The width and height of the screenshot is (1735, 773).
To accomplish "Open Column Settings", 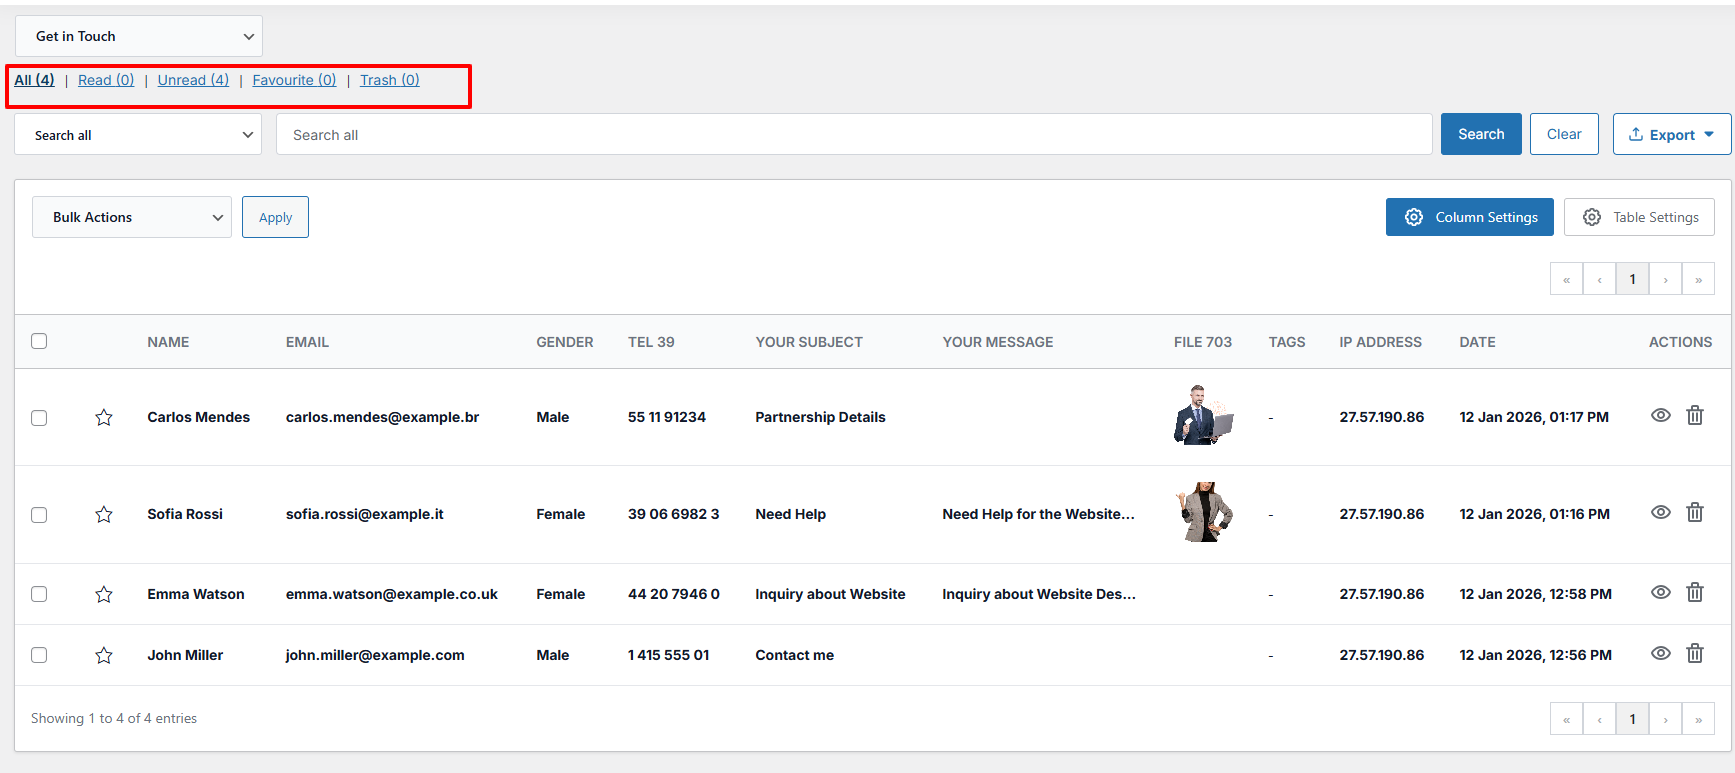I will (x=1469, y=217).
